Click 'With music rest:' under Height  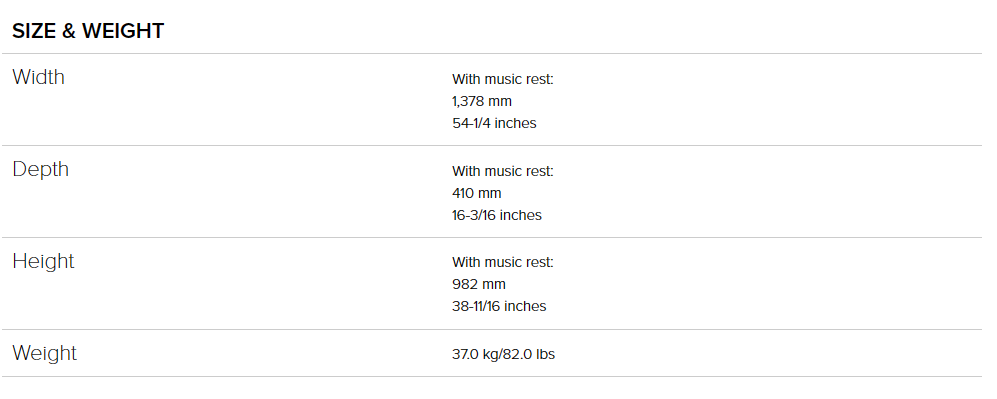click(503, 262)
